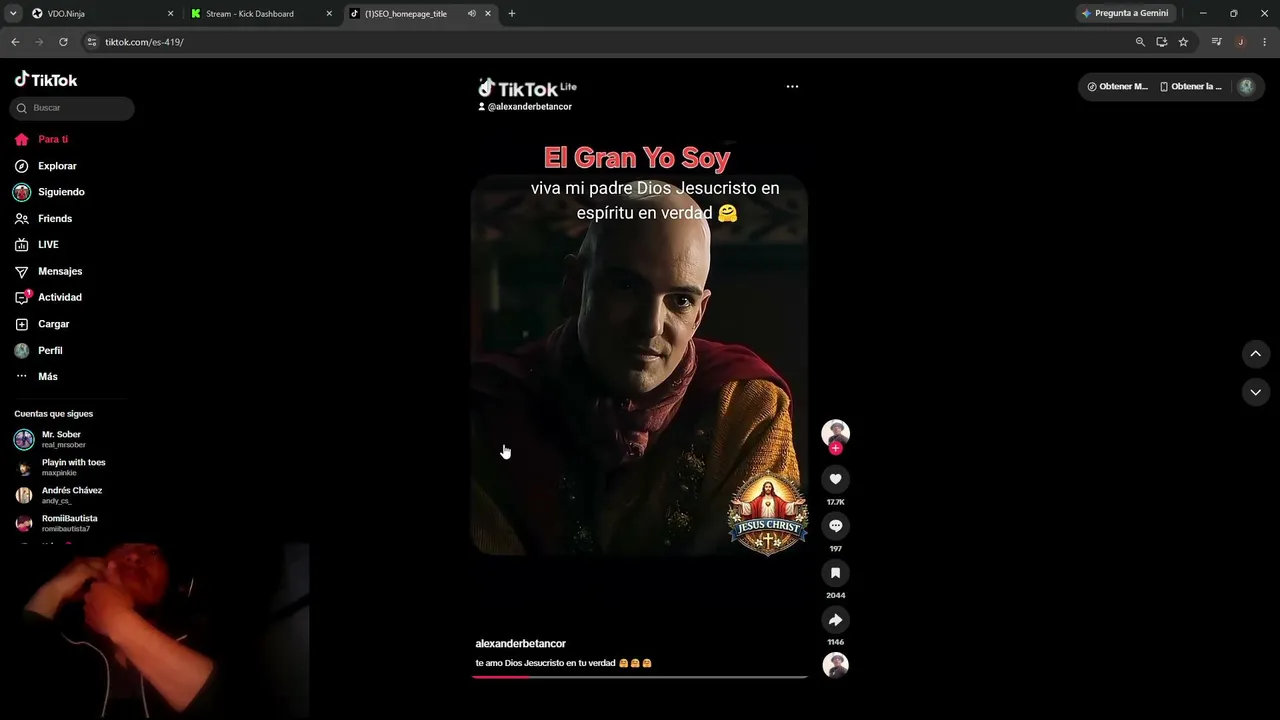Click the site information icon in the address bar
The width and height of the screenshot is (1280, 720).
(92, 42)
